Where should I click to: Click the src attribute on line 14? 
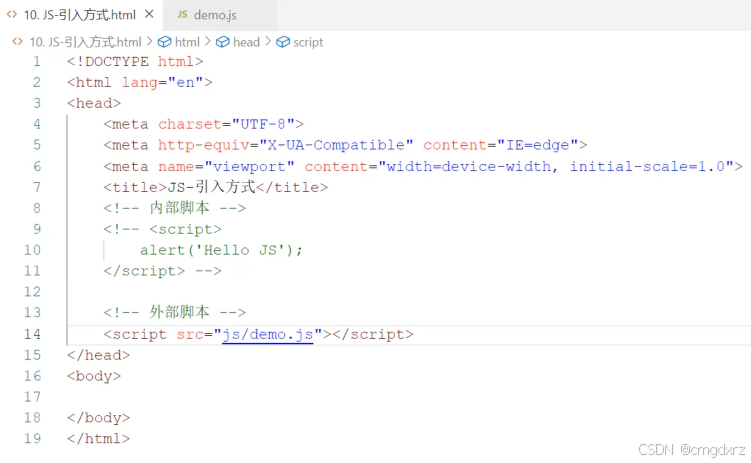pyautogui.click(x=190, y=334)
